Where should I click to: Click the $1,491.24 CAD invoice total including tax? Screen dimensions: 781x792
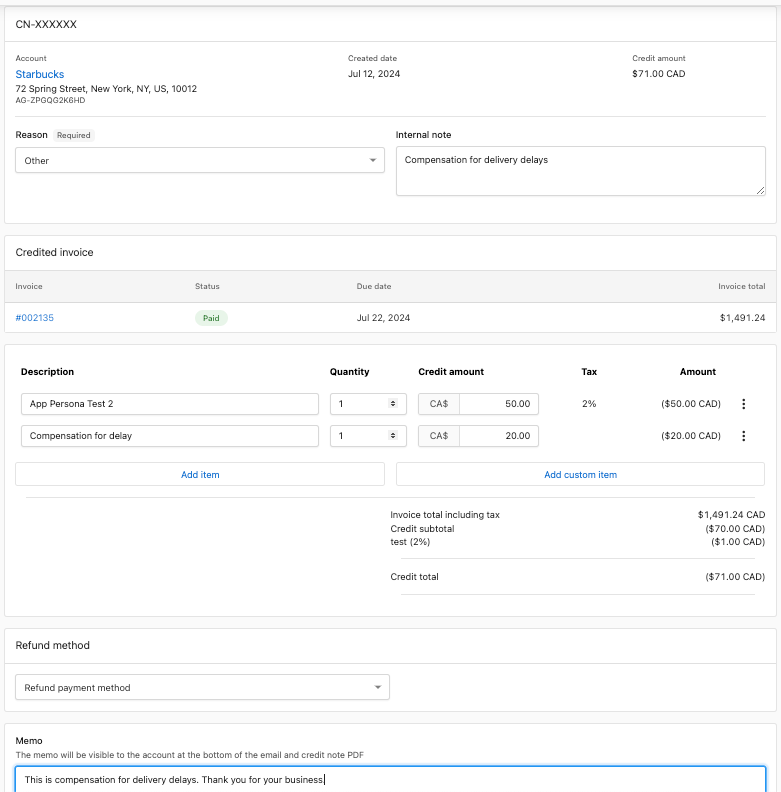731,515
